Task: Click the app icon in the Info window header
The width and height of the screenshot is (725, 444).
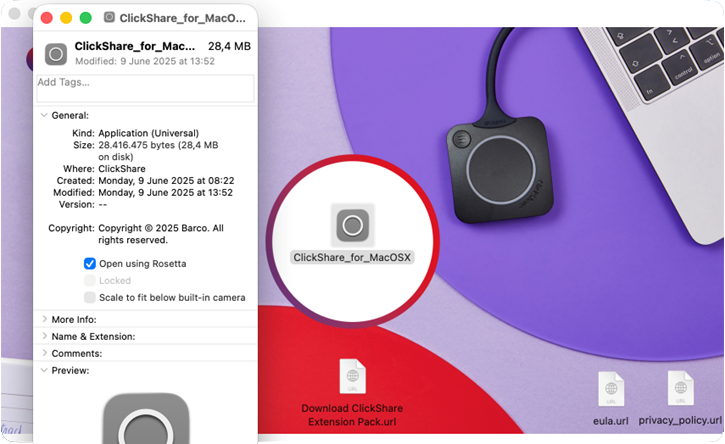Action: click(56, 54)
